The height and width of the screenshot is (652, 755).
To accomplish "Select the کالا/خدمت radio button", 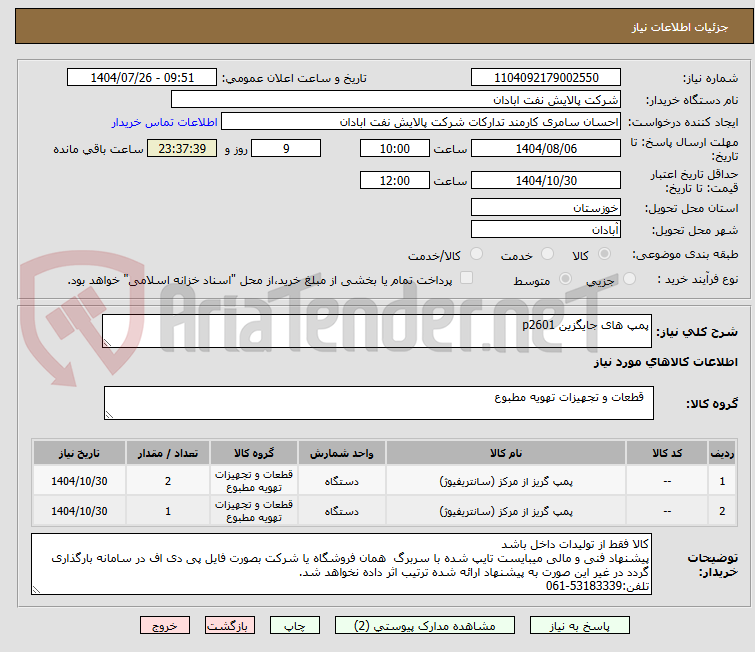I will 476,254.
